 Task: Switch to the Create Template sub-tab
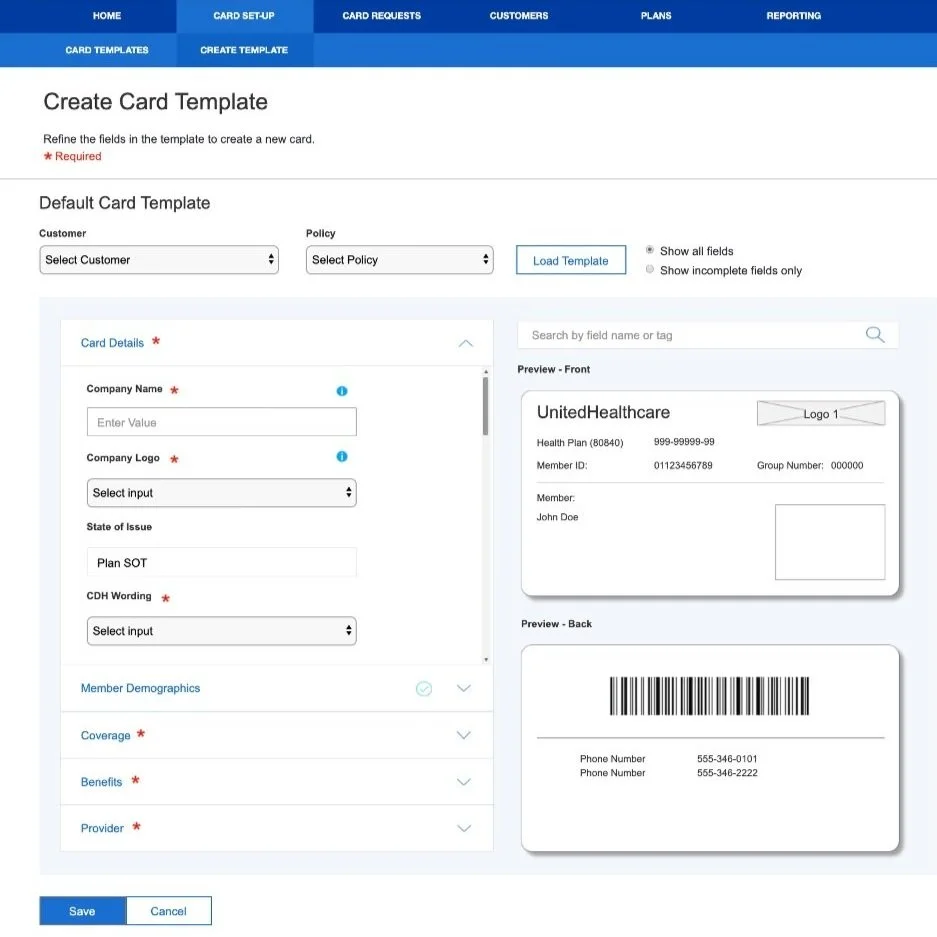click(x=244, y=50)
